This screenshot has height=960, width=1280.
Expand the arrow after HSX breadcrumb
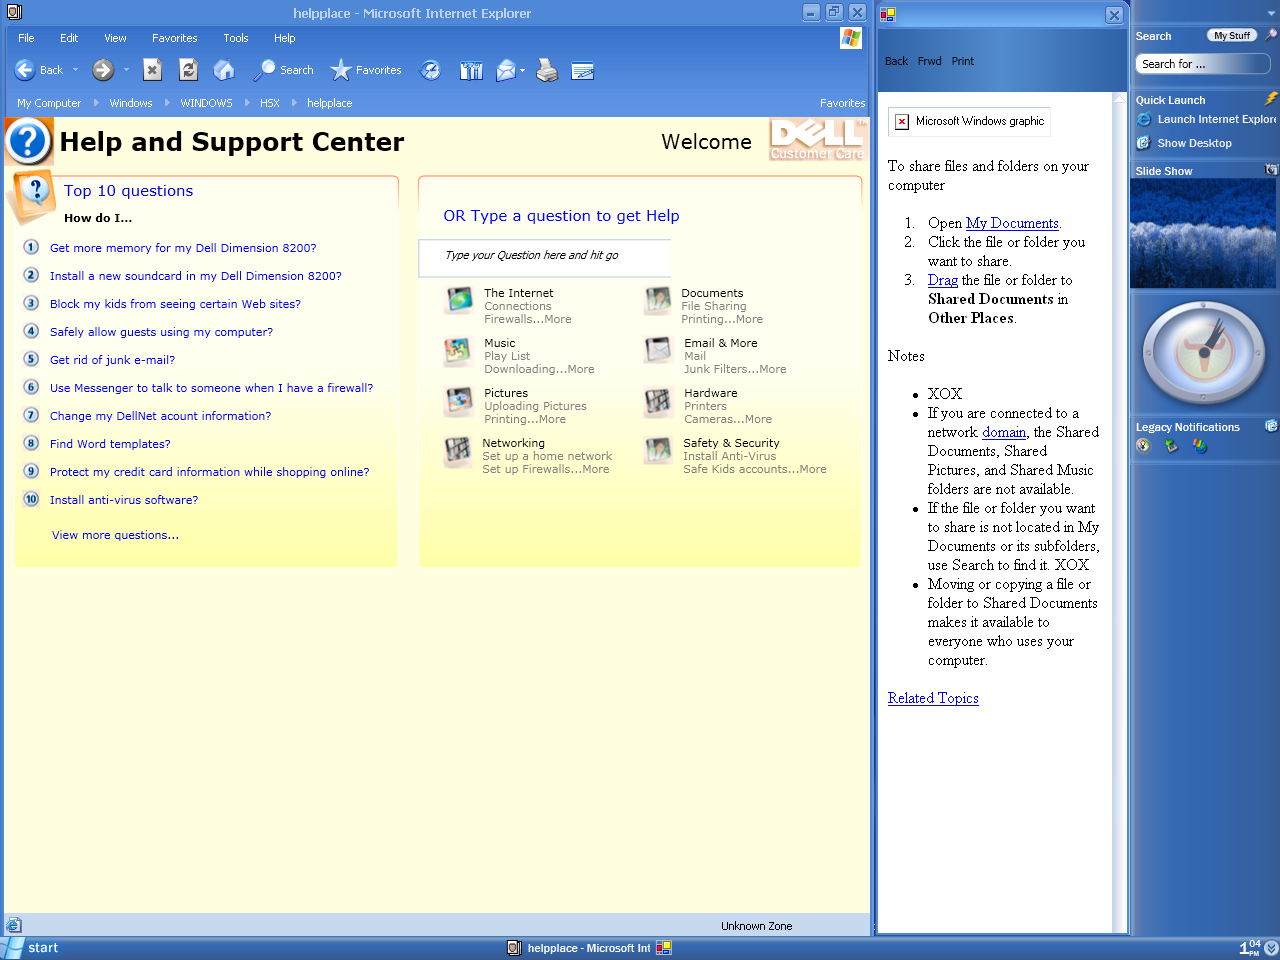(x=294, y=103)
